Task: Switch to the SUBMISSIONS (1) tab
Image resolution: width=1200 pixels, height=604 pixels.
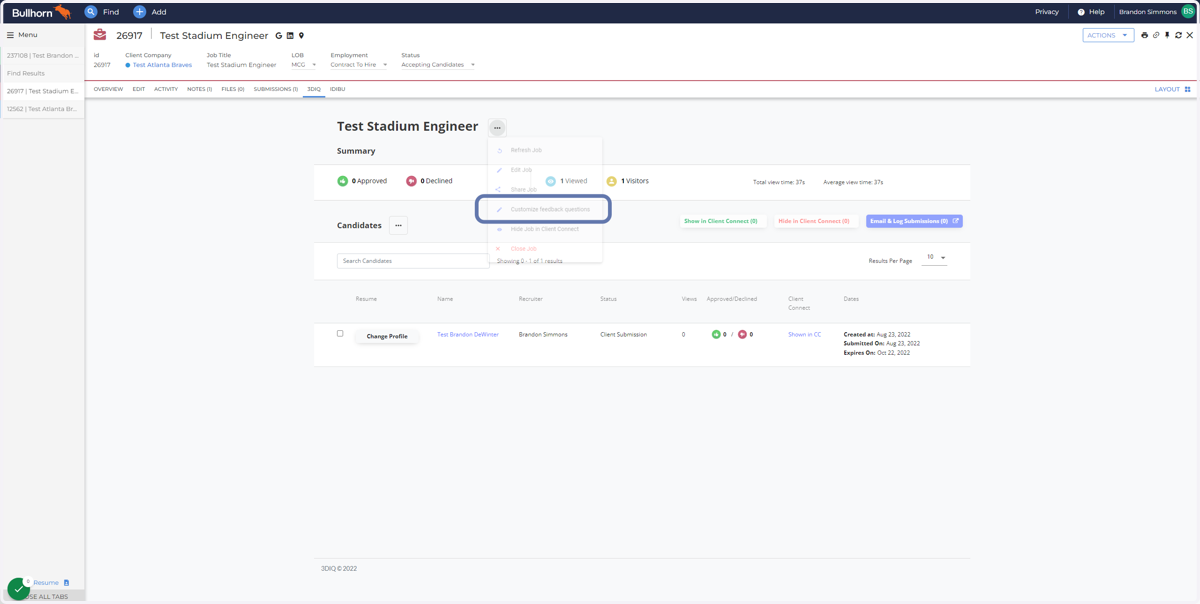Action: [276, 89]
